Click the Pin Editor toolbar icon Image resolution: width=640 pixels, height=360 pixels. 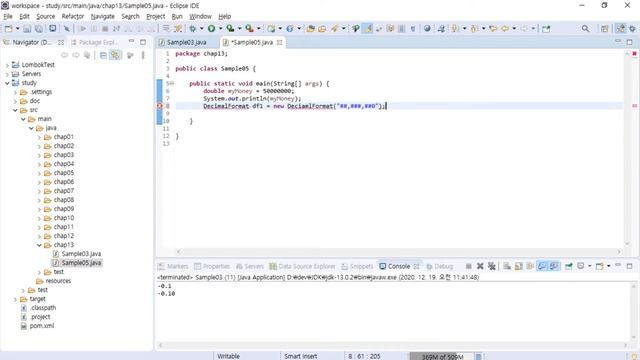click(x=547, y=29)
